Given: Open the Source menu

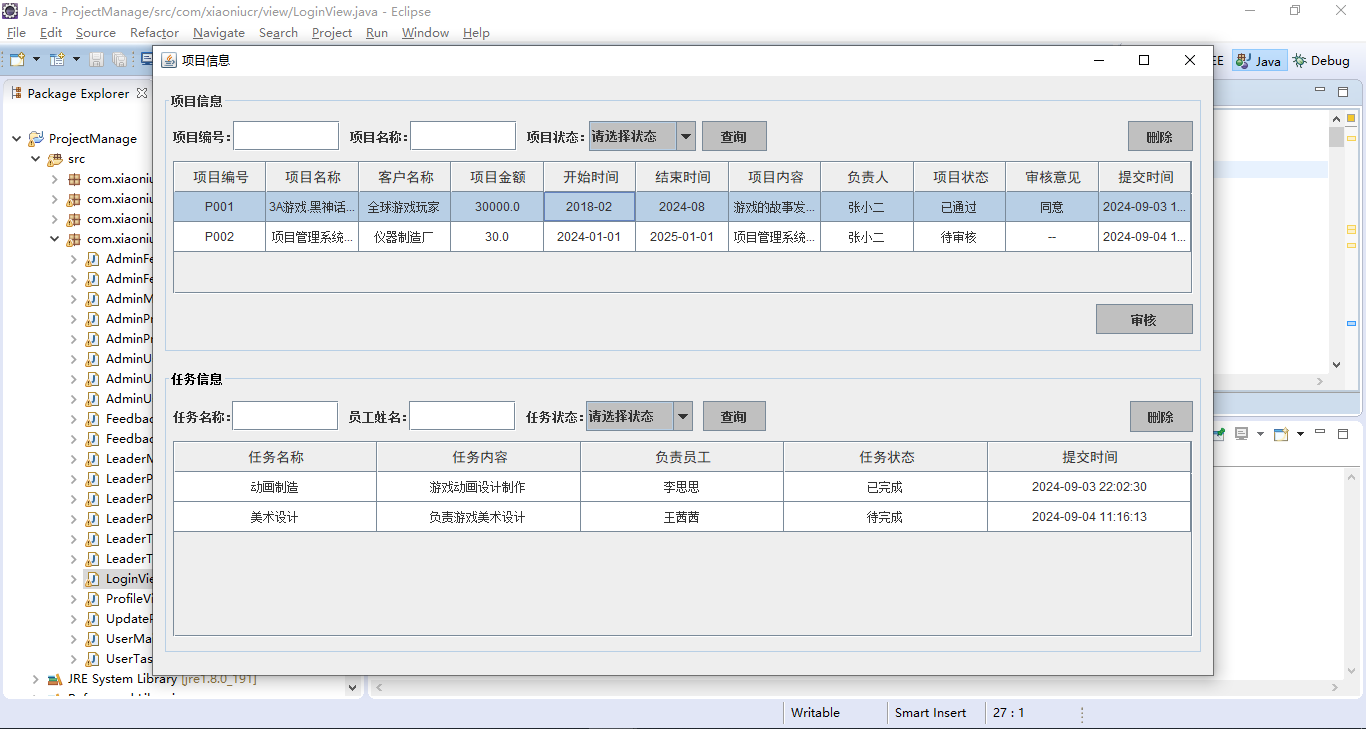Looking at the screenshot, I should (96, 33).
